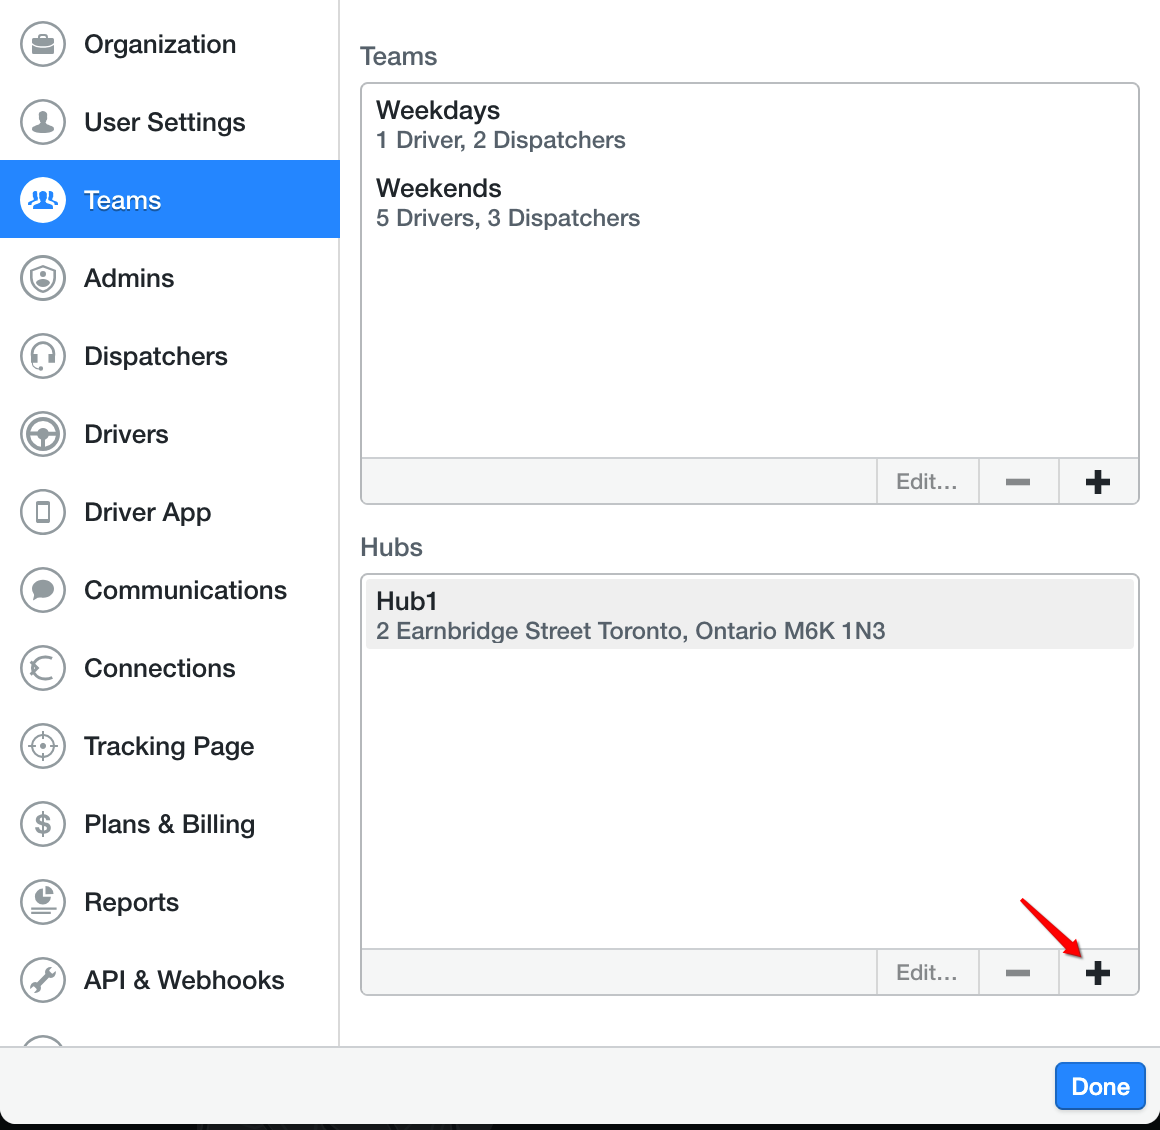Viewport: 1160px width, 1130px height.
Task: Select the Hub1 row in Hubs
Action: (749, 615)
